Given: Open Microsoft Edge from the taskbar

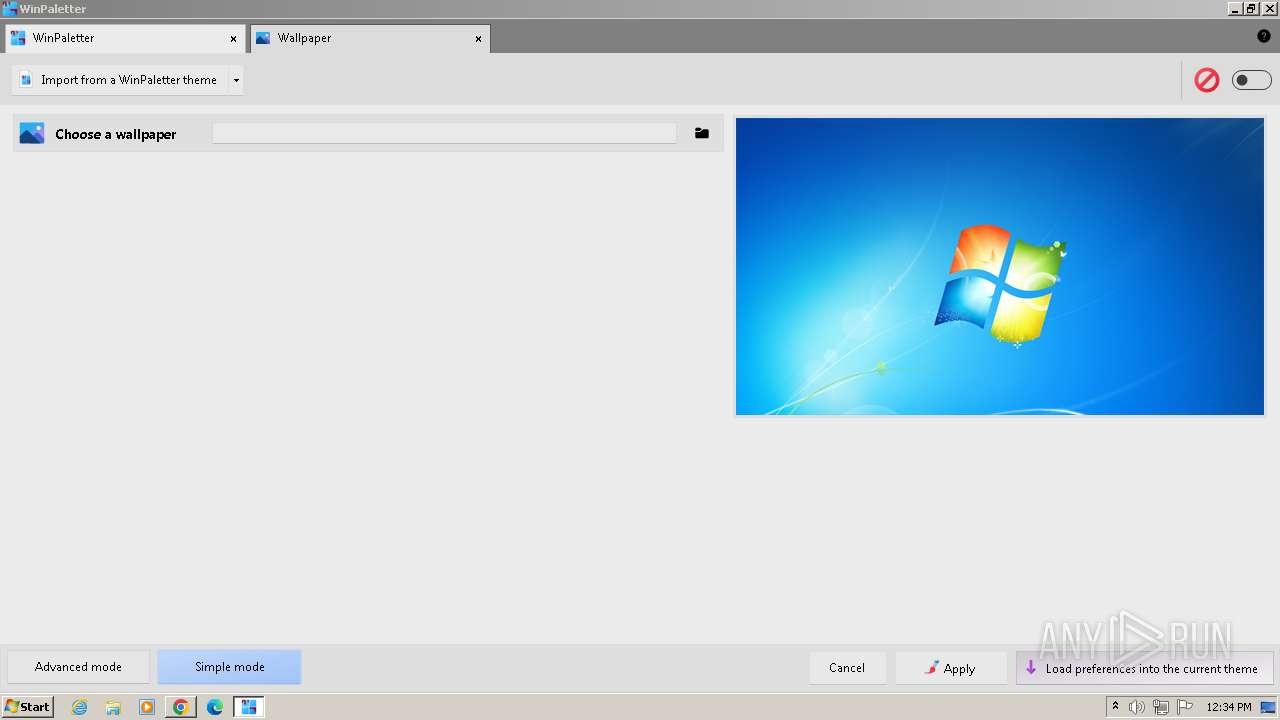Looking at the screenshot, I should click(x=215, y=707).
